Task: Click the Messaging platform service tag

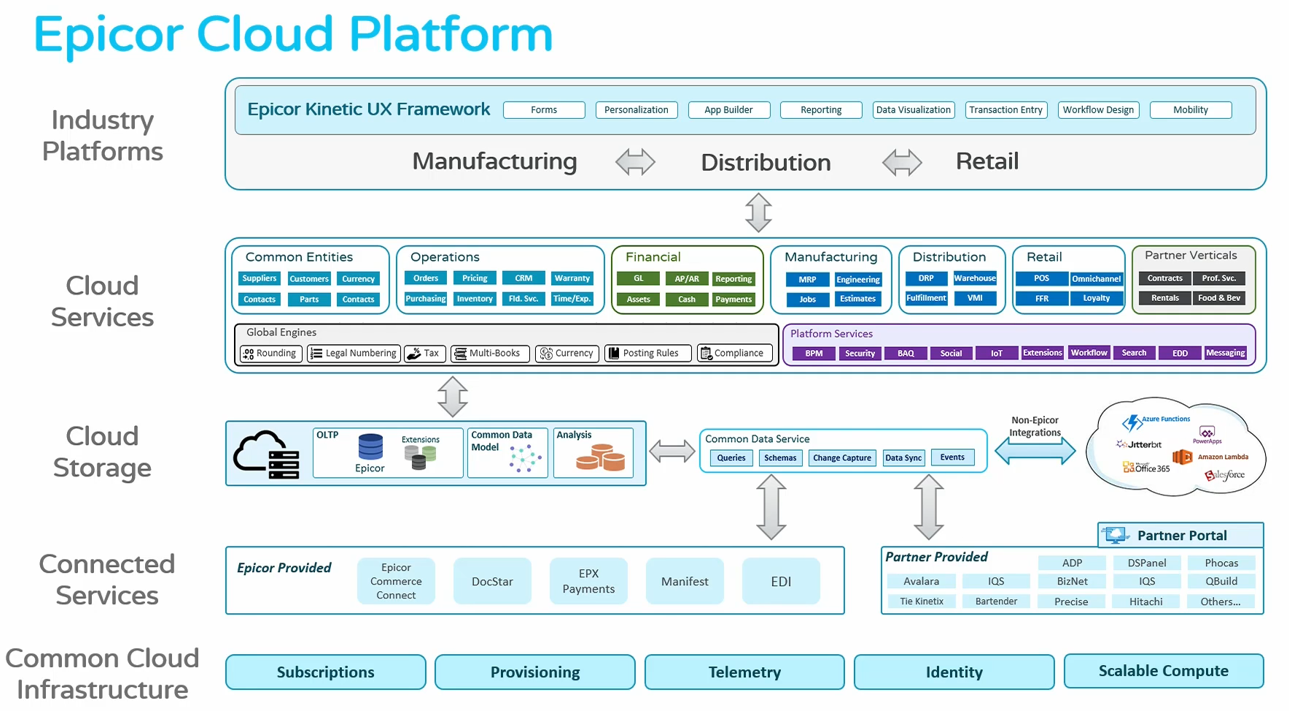Action: [1225, 353]
